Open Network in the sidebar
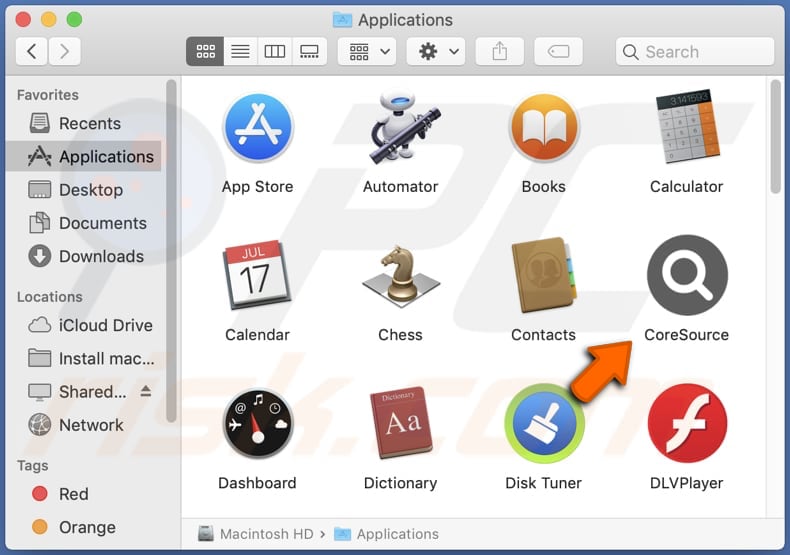 click(x=83, y=425)
